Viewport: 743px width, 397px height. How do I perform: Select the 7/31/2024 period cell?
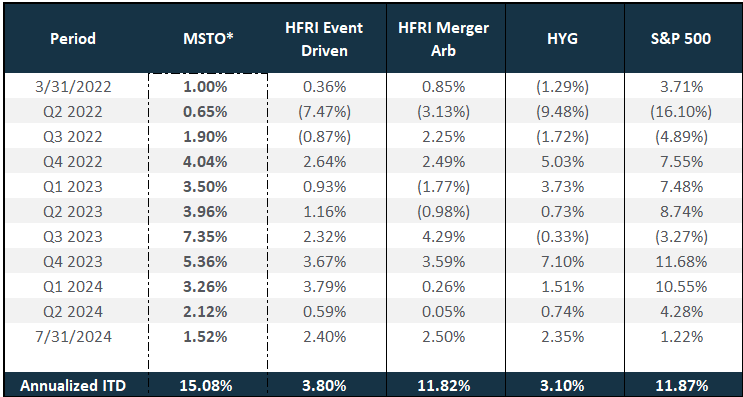pyautogui.click(x=73, y=337)
